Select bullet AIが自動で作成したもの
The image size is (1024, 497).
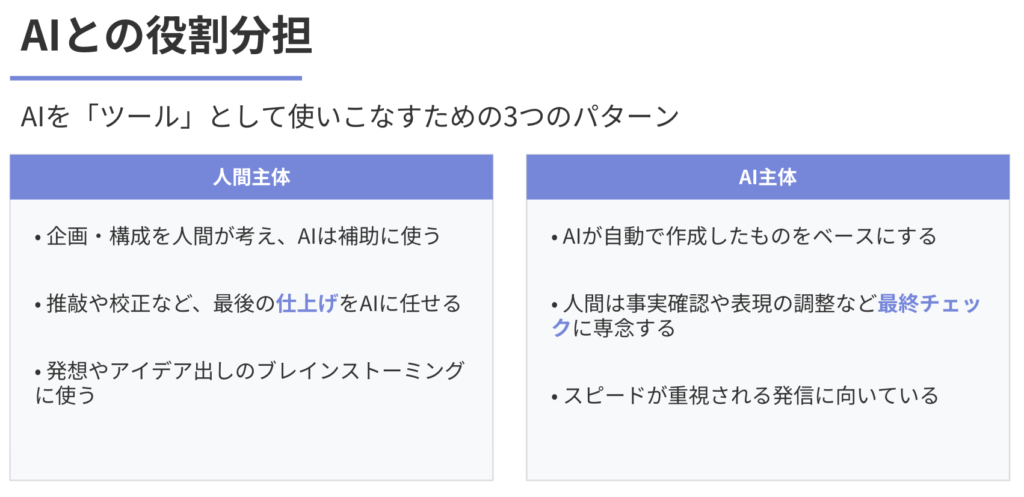[x=744, y=236]
